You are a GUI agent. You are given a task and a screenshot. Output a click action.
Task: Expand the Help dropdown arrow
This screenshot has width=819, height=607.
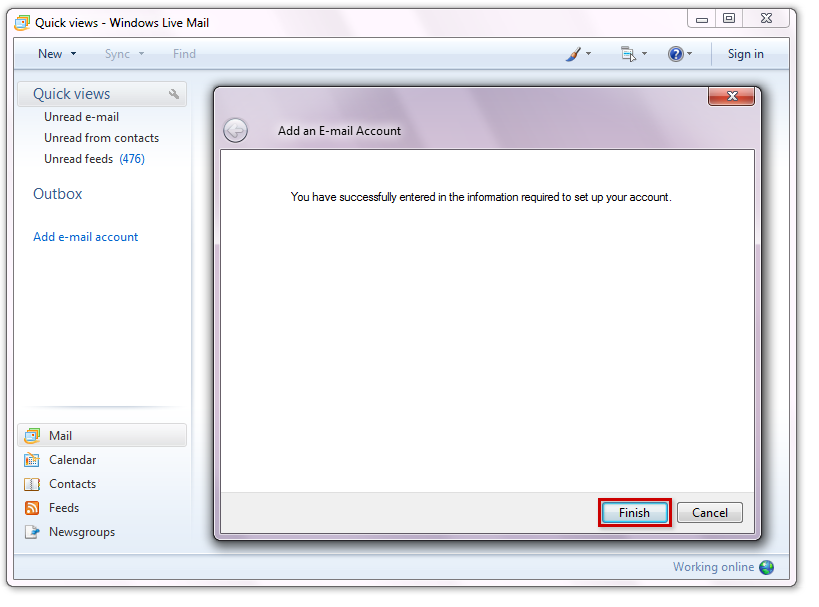689,54
